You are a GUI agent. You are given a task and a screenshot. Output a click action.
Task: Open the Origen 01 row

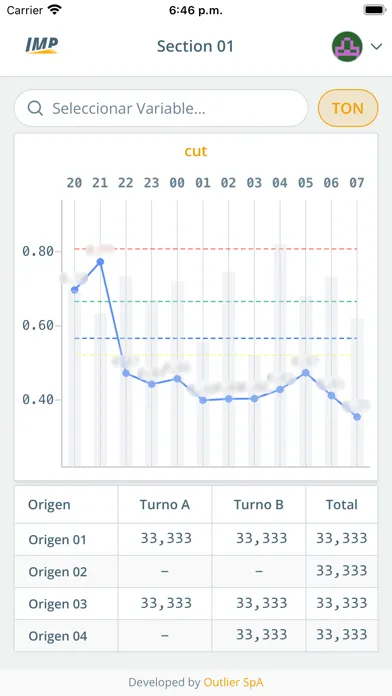[x=196, y=539]
